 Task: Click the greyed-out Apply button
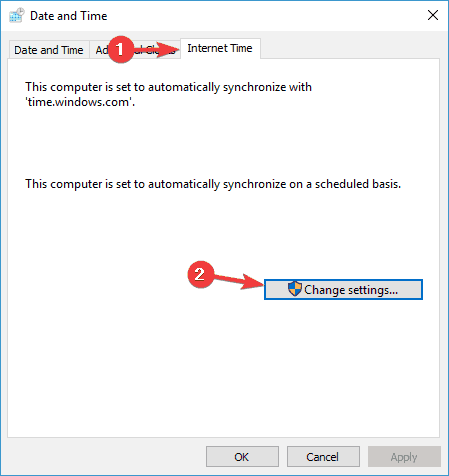[404, 457]
